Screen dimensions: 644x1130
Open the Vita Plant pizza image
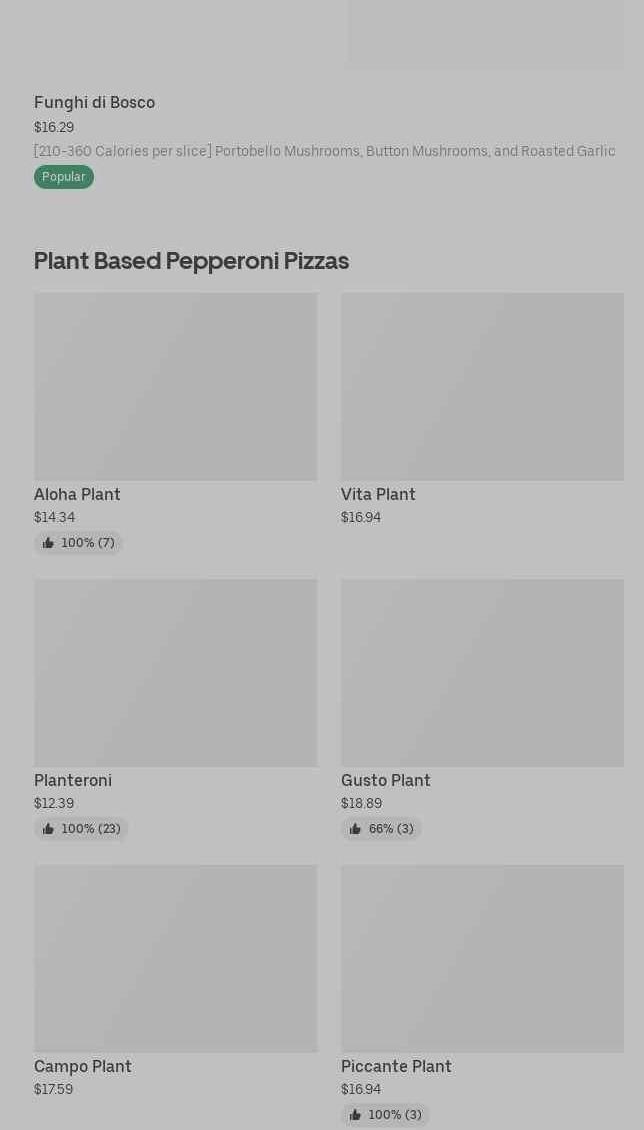[x=482, y=386]
